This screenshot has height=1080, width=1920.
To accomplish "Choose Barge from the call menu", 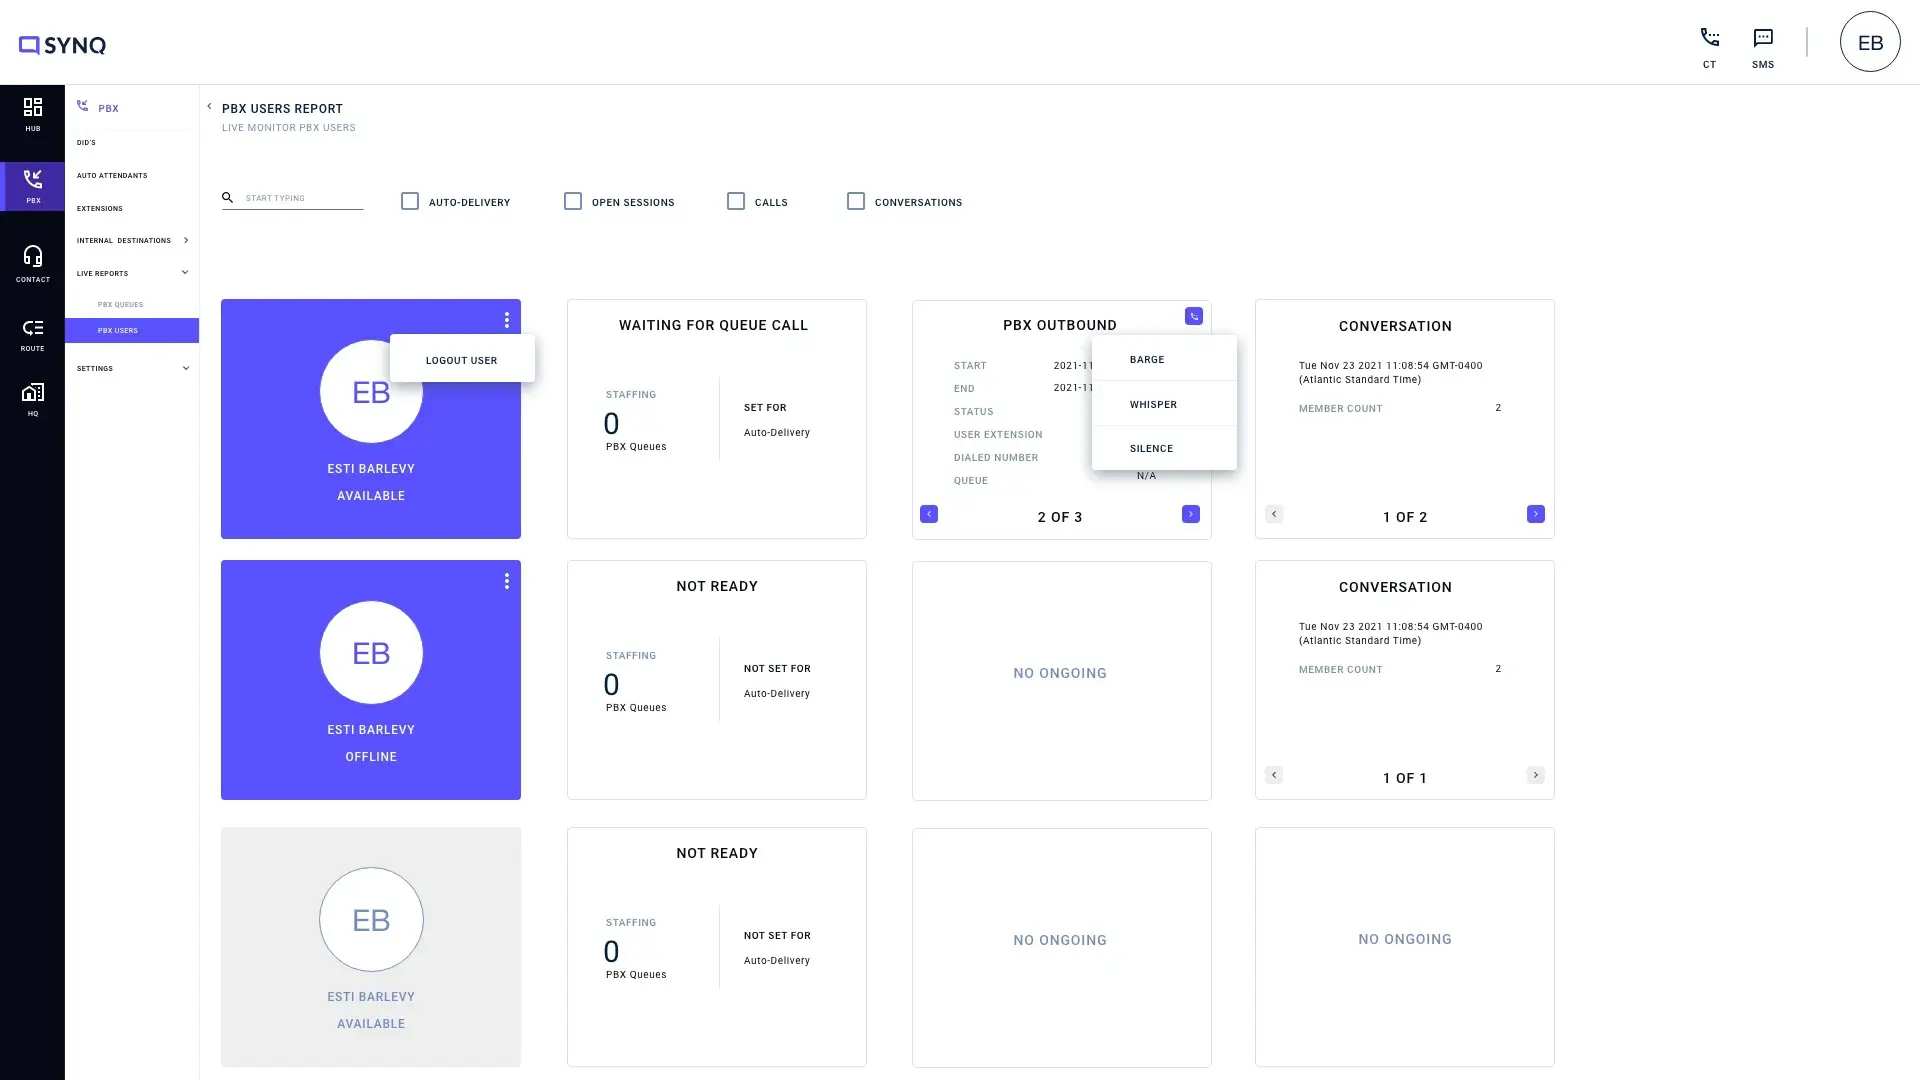I will 1164,359.
